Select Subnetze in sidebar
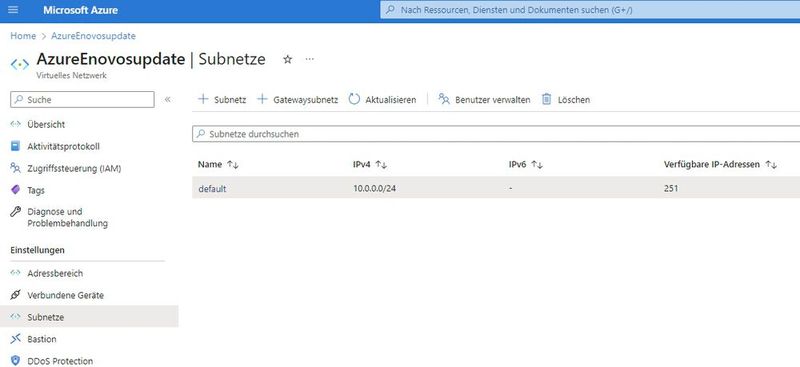The image size is (800, 367). pyautogui.click(x=45, y=317)
